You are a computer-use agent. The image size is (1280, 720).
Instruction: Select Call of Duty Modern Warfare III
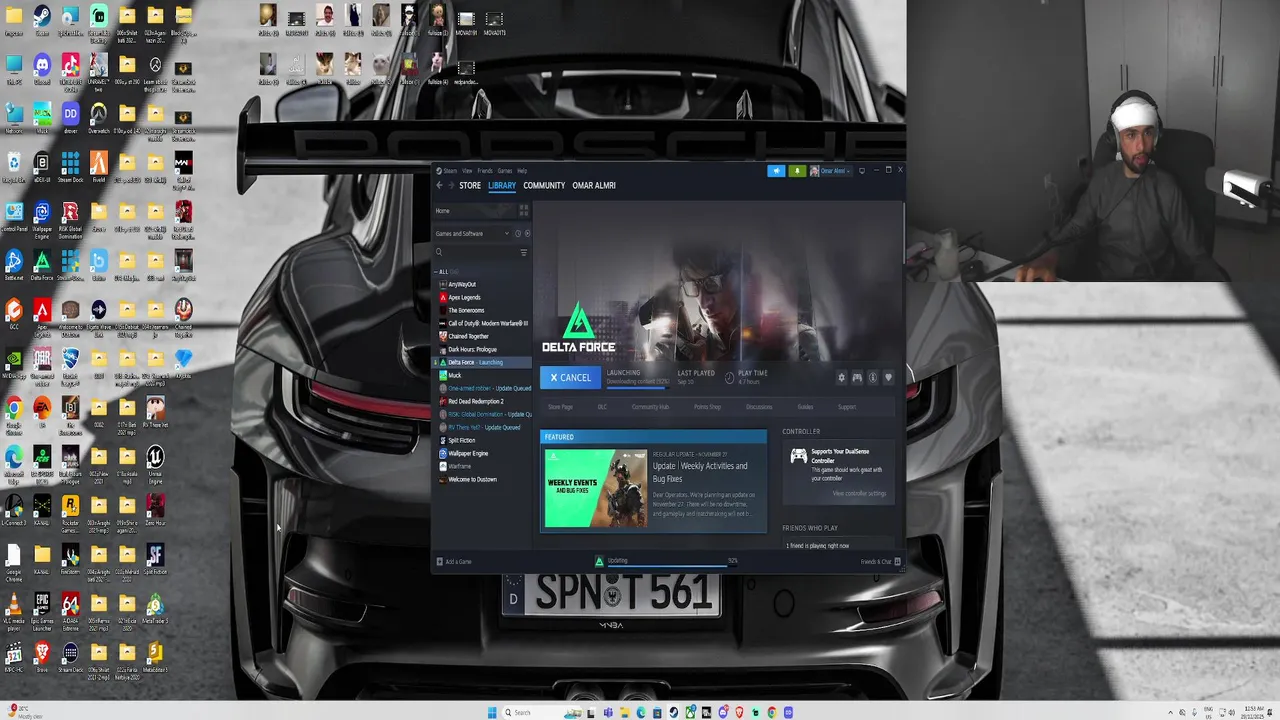point(484,324)
